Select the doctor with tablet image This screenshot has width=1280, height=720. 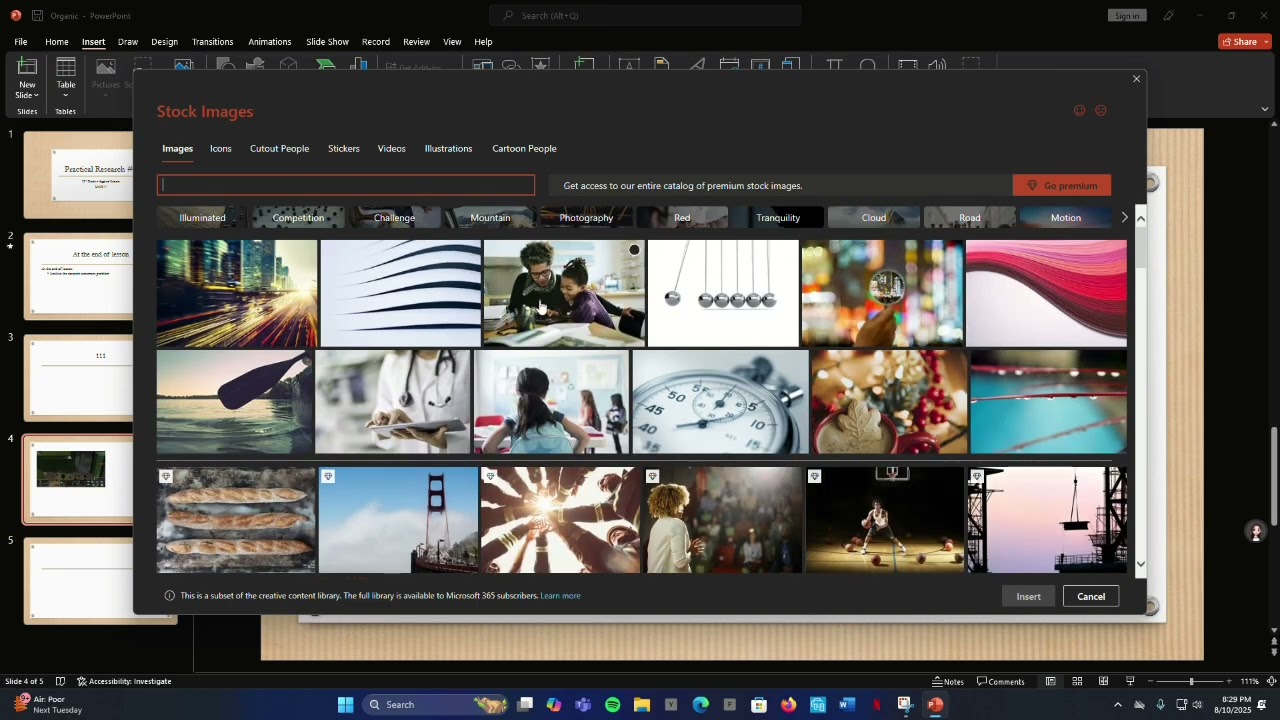point(392,402)
